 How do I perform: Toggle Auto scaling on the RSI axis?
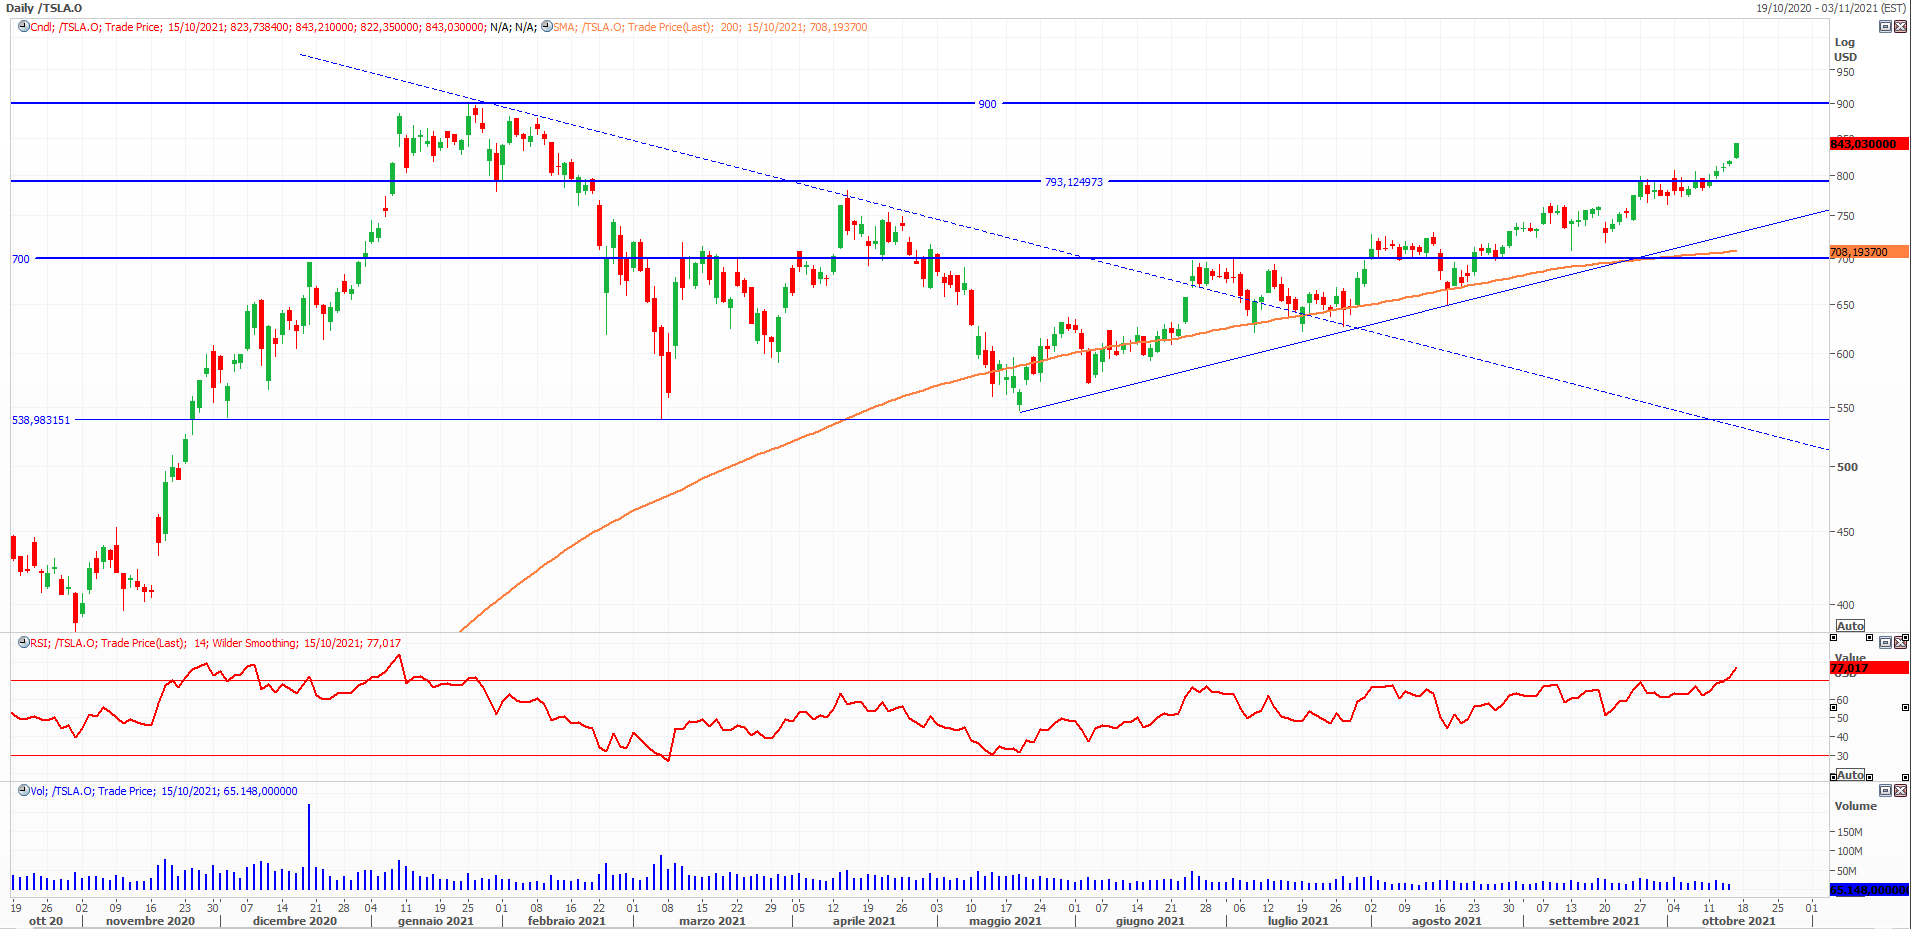pos(1850,775)
